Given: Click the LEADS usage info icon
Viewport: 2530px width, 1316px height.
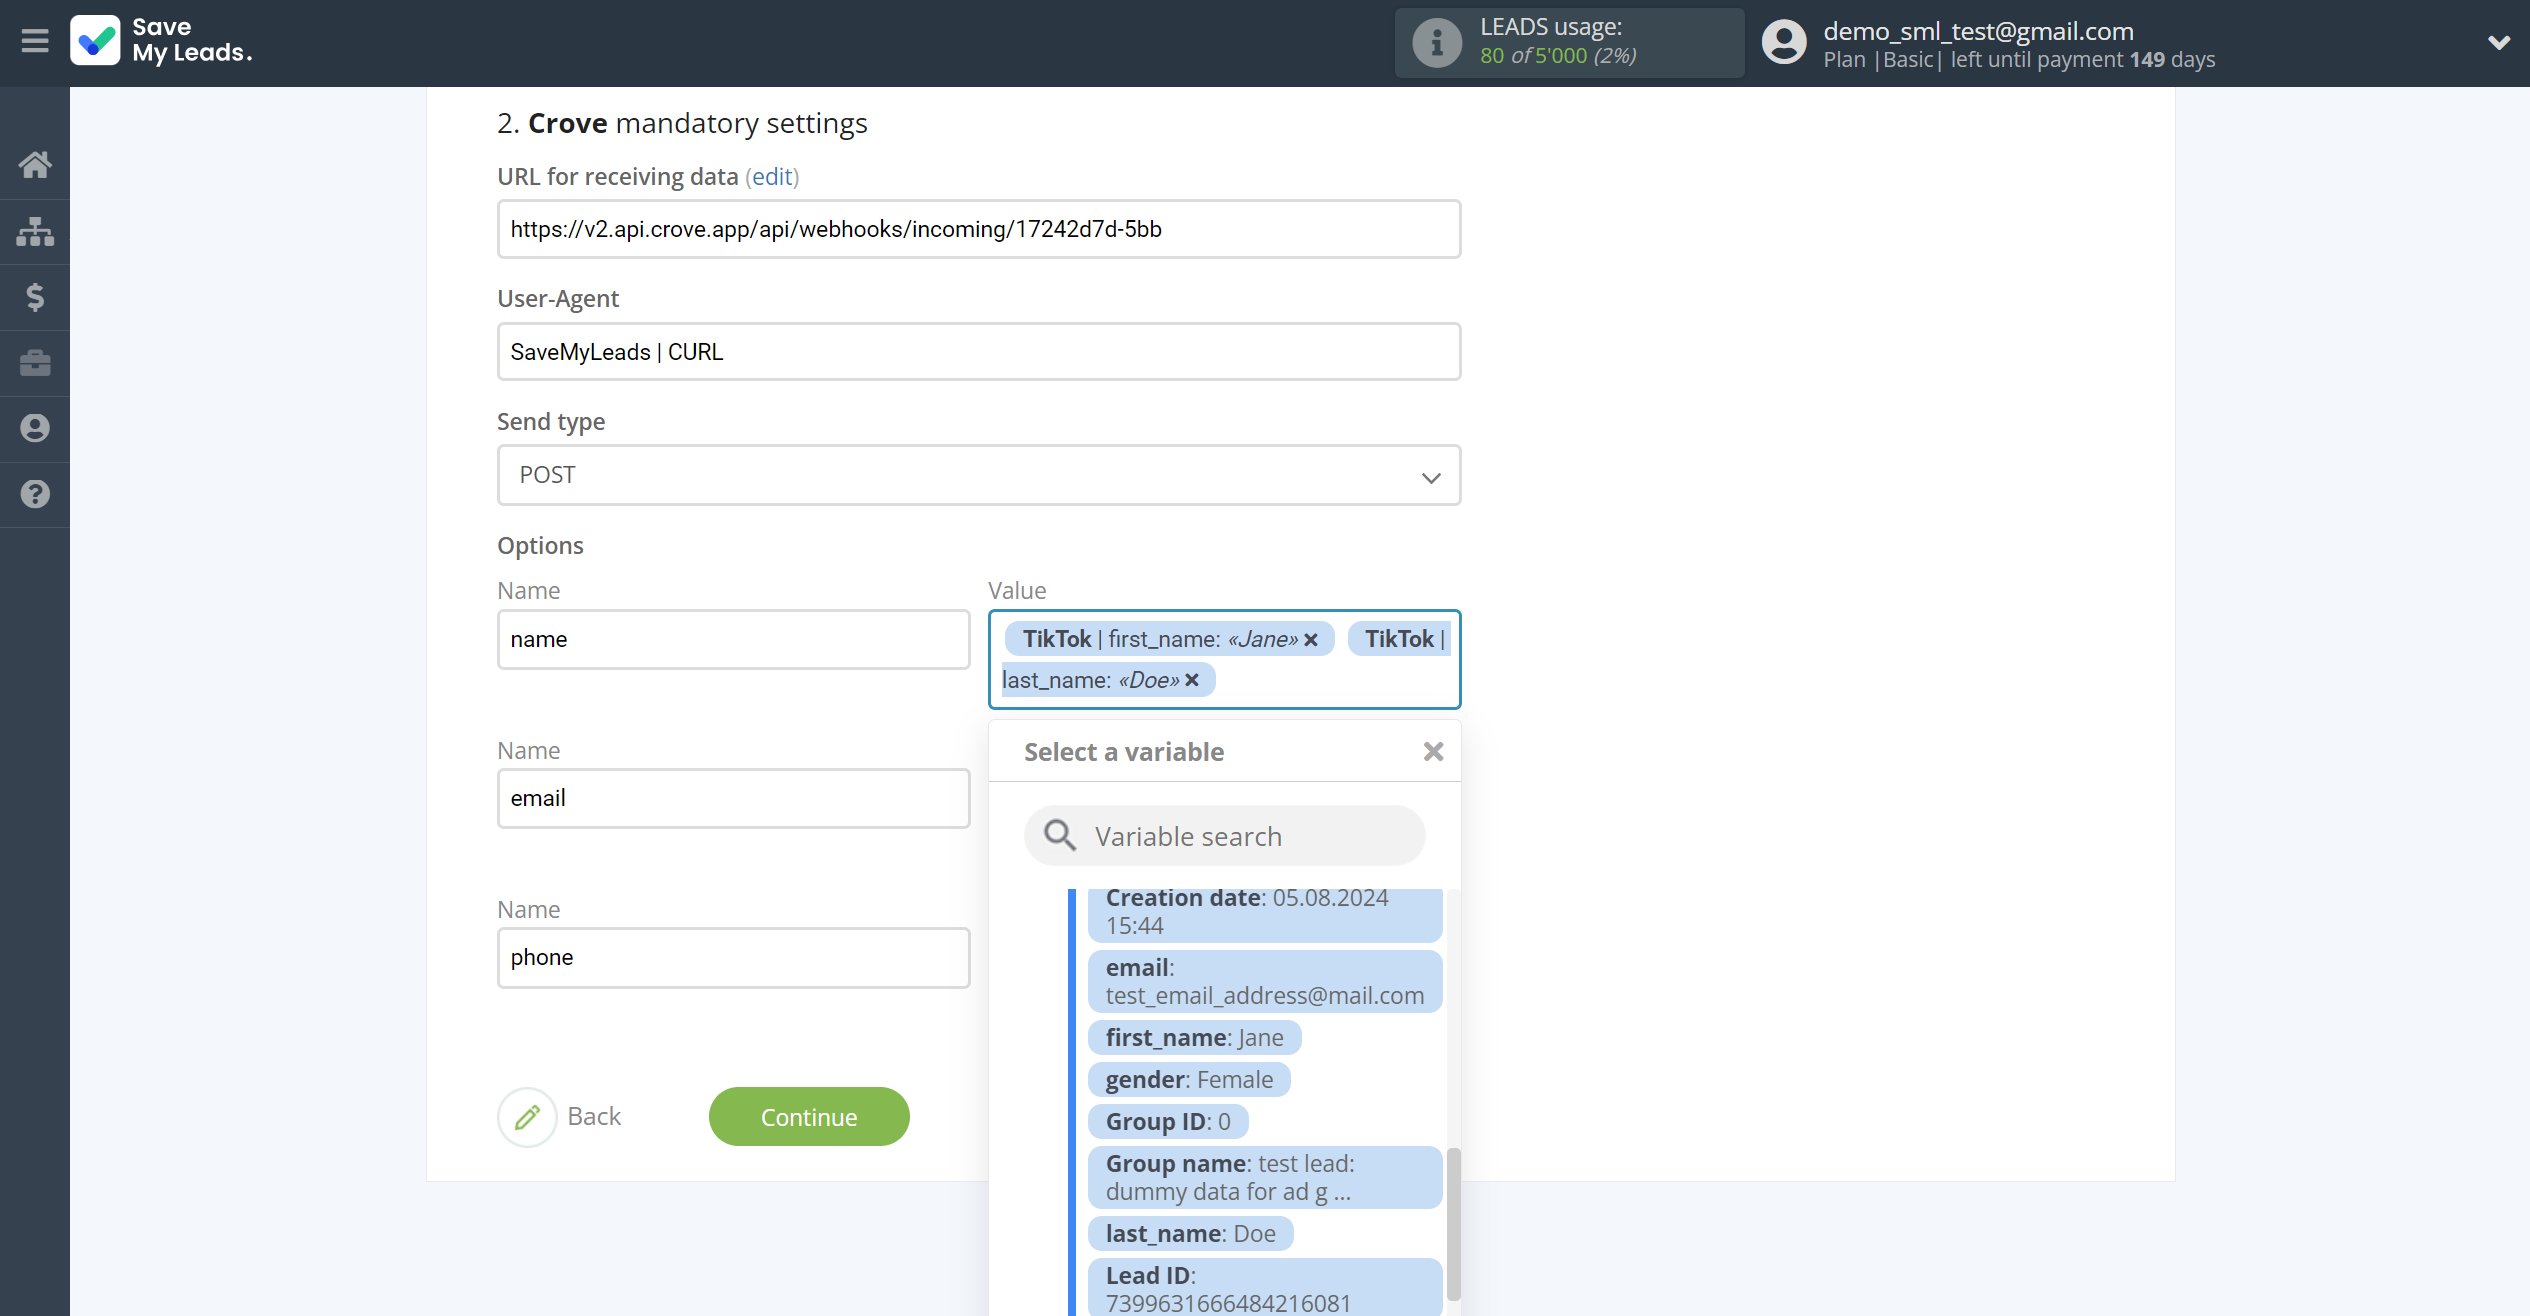Looking at the screenshot, I should pos(1437,43).
